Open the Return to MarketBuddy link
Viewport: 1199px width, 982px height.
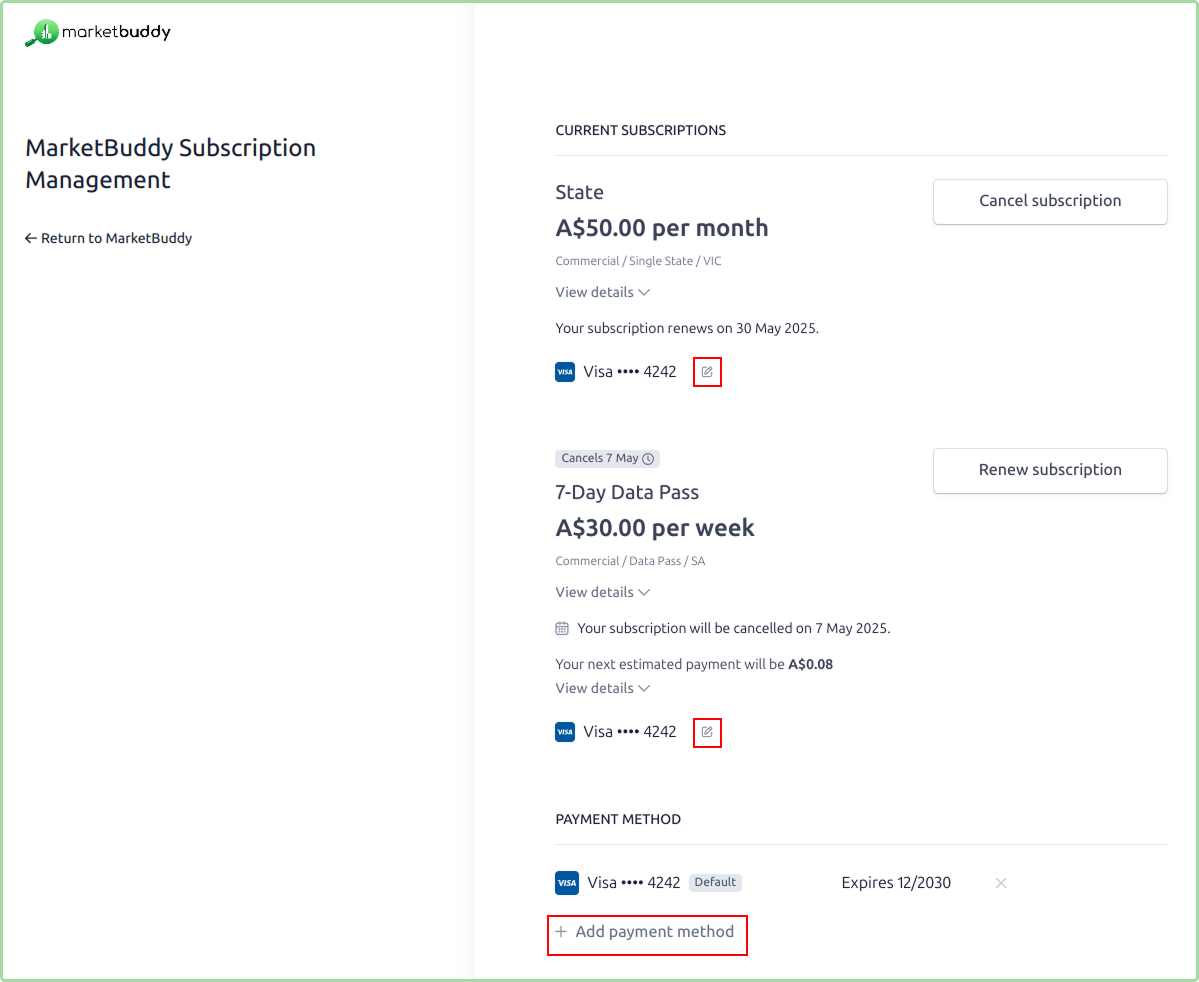(108, 238)
